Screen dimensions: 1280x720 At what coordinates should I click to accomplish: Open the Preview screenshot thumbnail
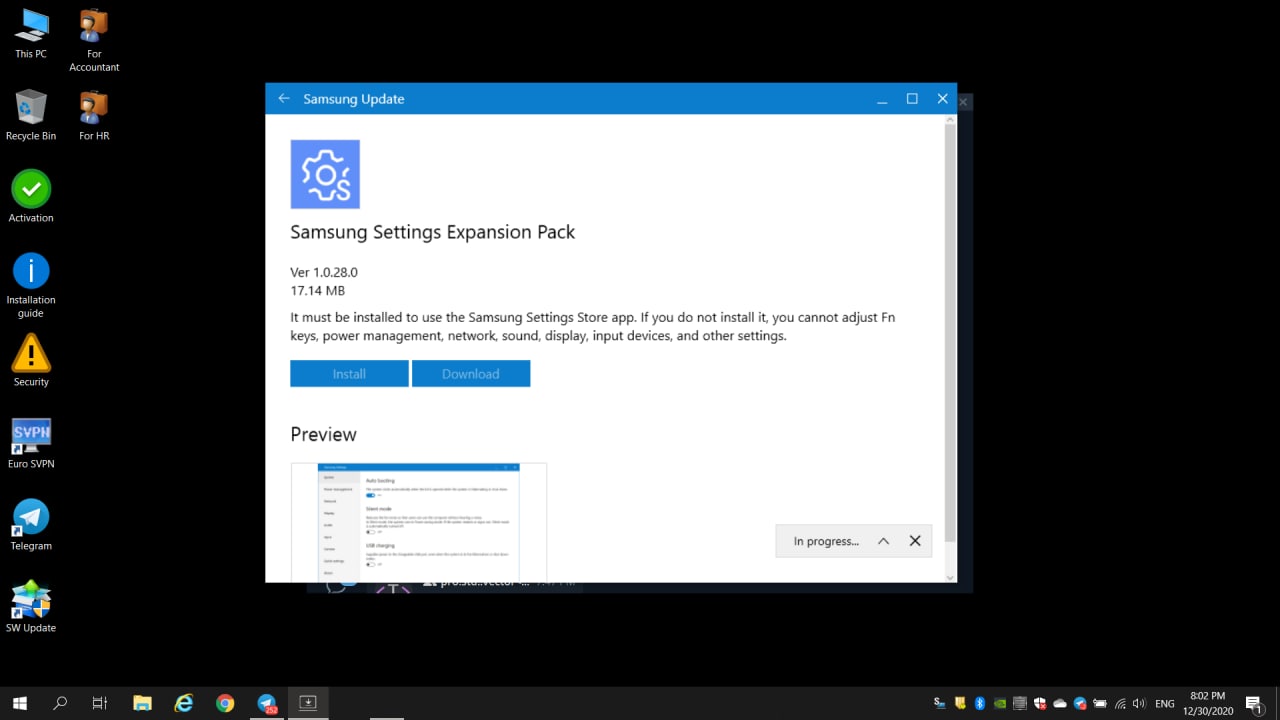click(x=419, y=522)
